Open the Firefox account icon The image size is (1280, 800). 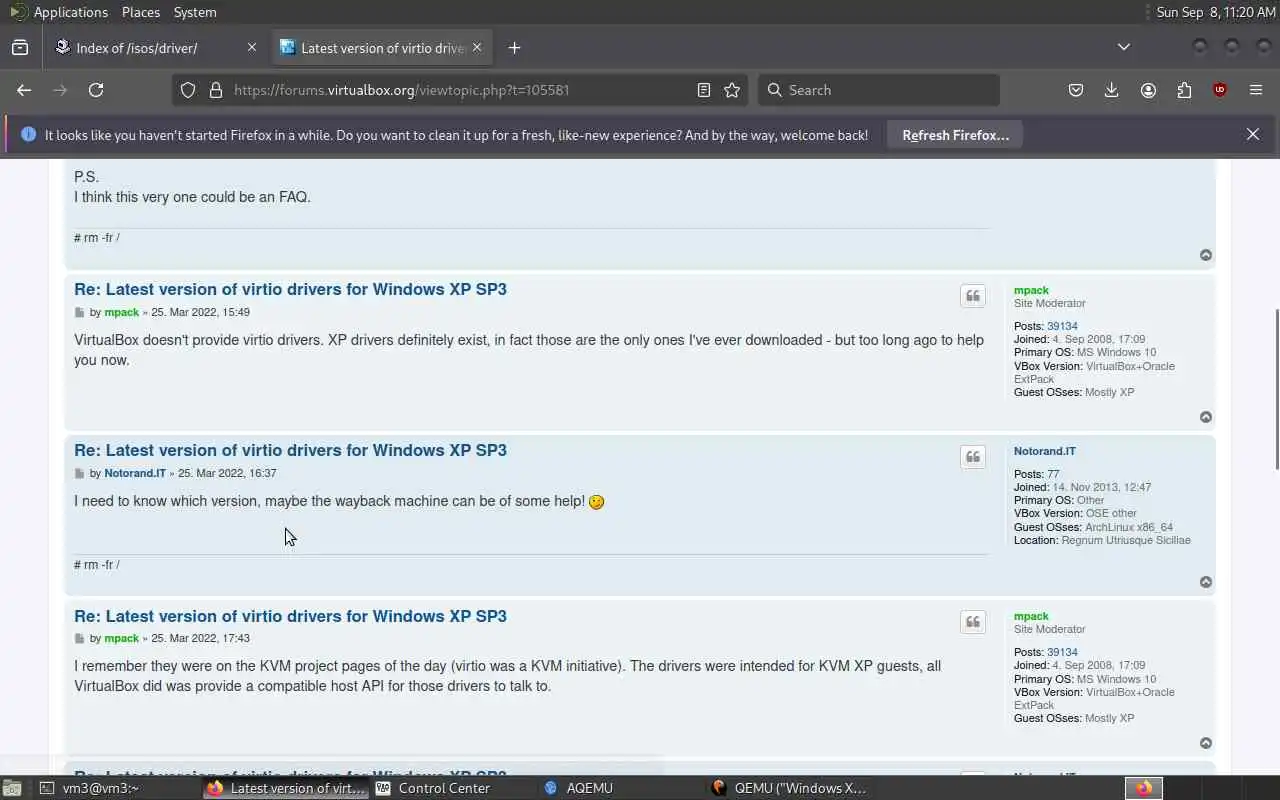point(1148,90)
